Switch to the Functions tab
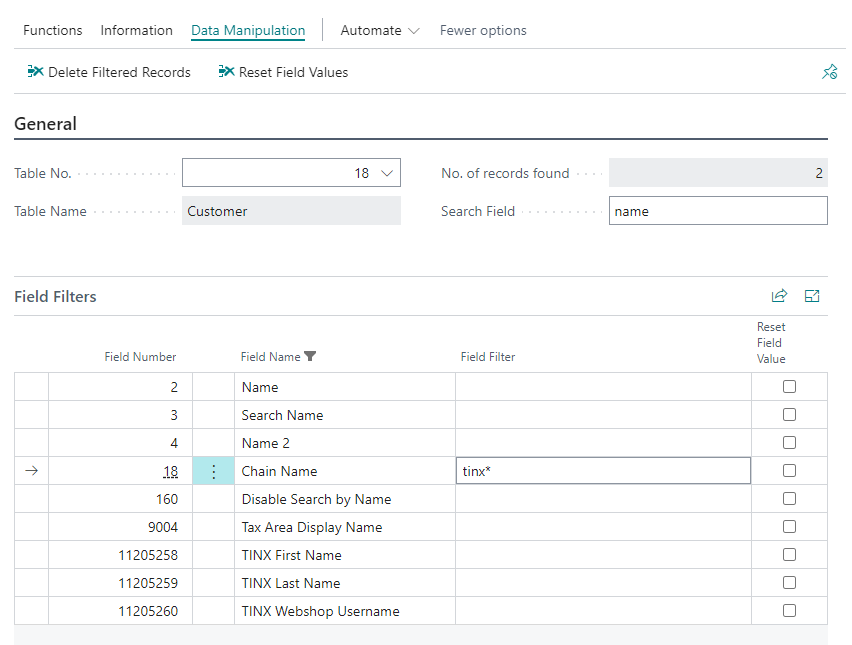The height and width of the screenshot is (645, 852). pos(53,31)
